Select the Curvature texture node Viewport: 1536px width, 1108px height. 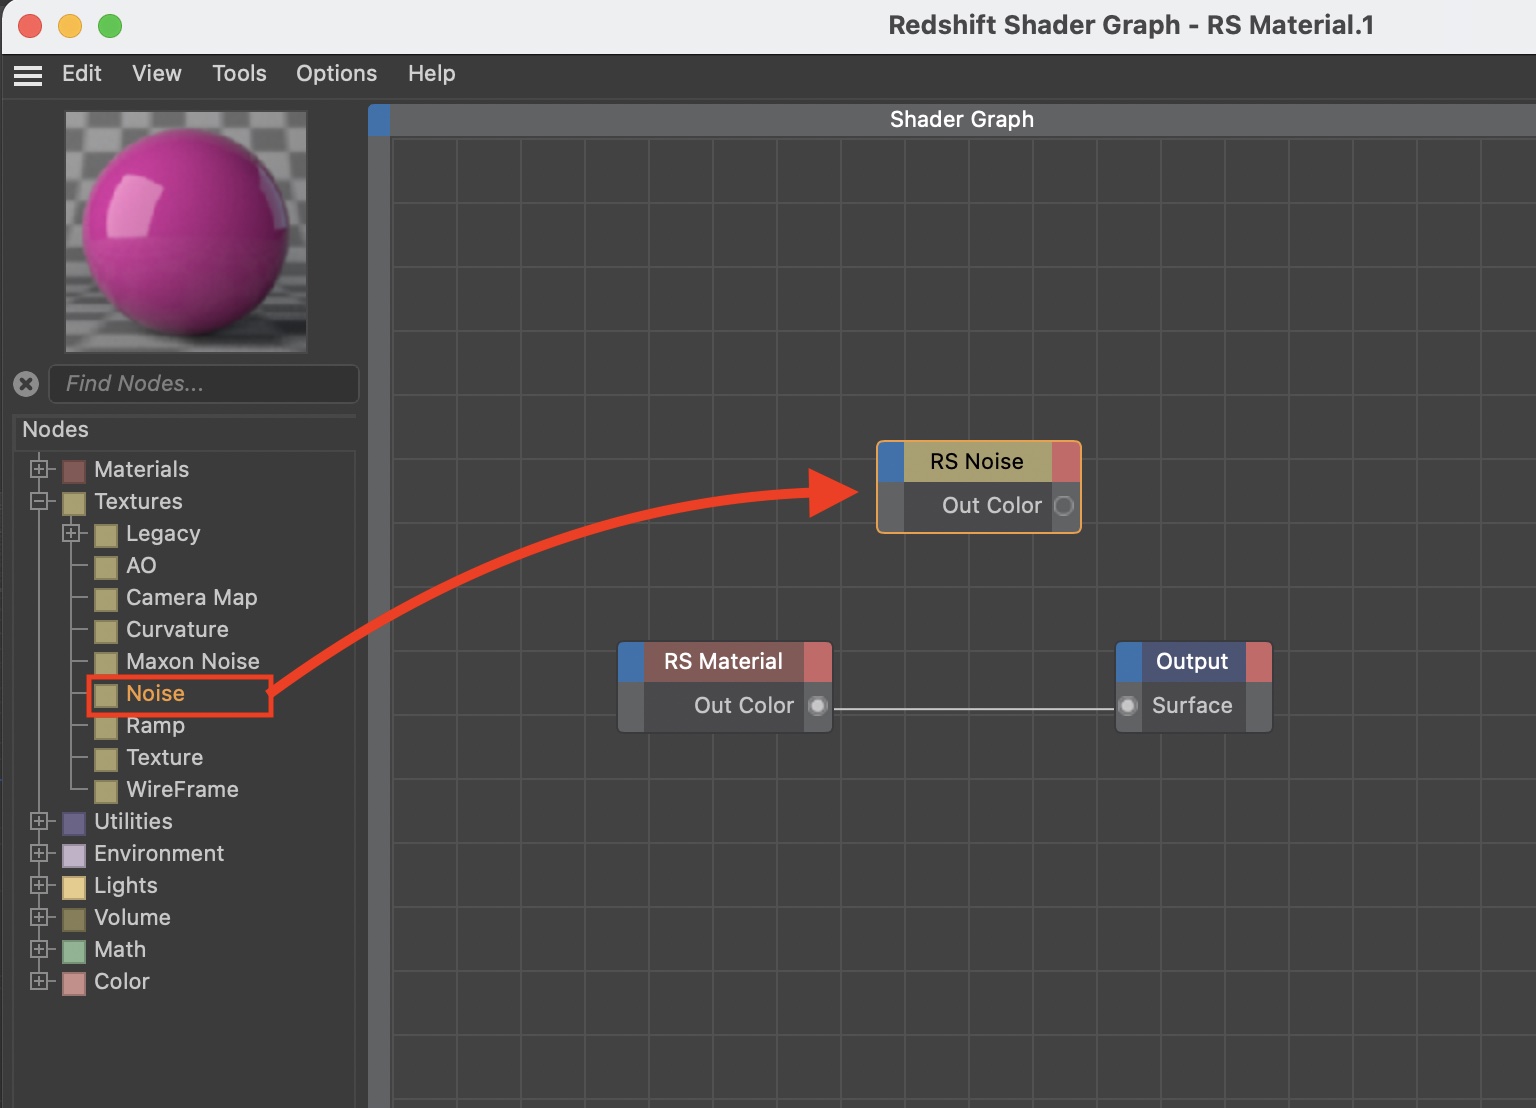click(177, 630)
